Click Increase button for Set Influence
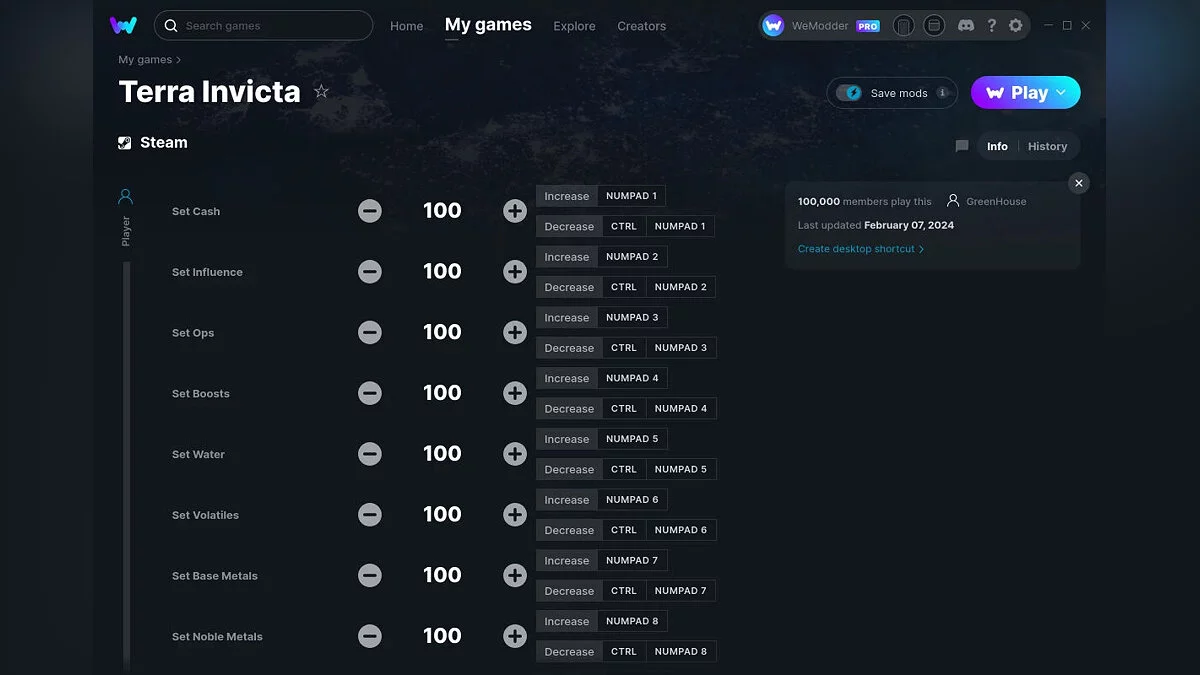1200x675 pixels. click(567, 257)
